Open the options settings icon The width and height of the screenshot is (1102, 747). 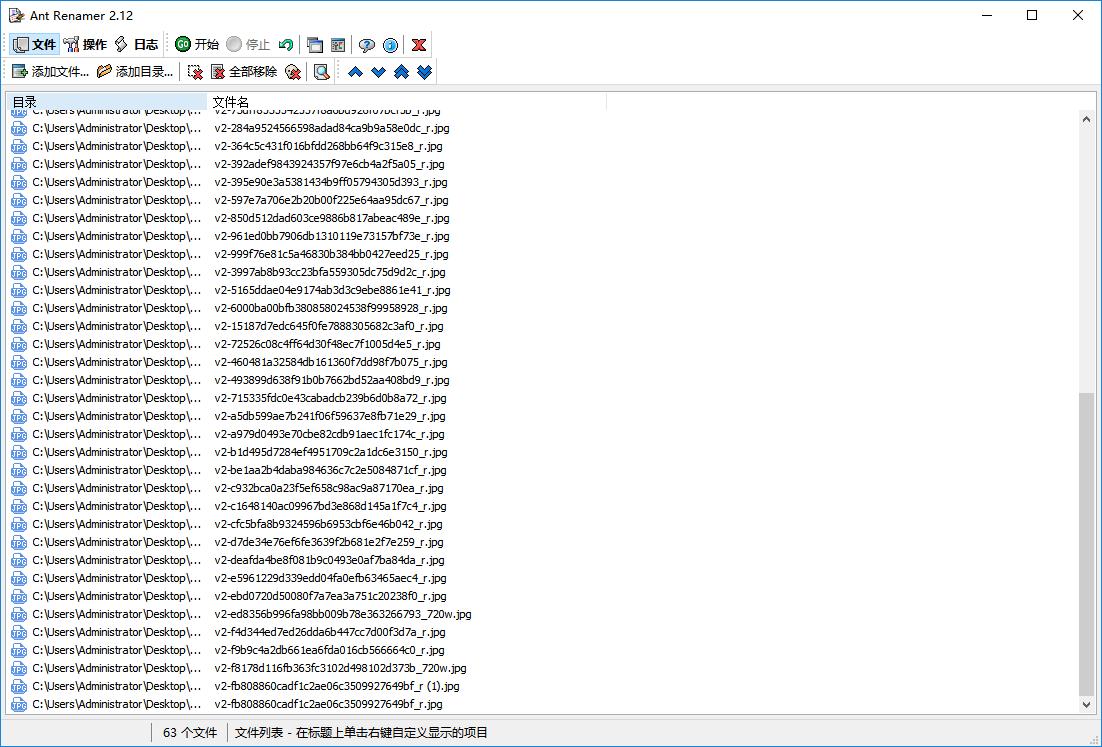(338, 44)
